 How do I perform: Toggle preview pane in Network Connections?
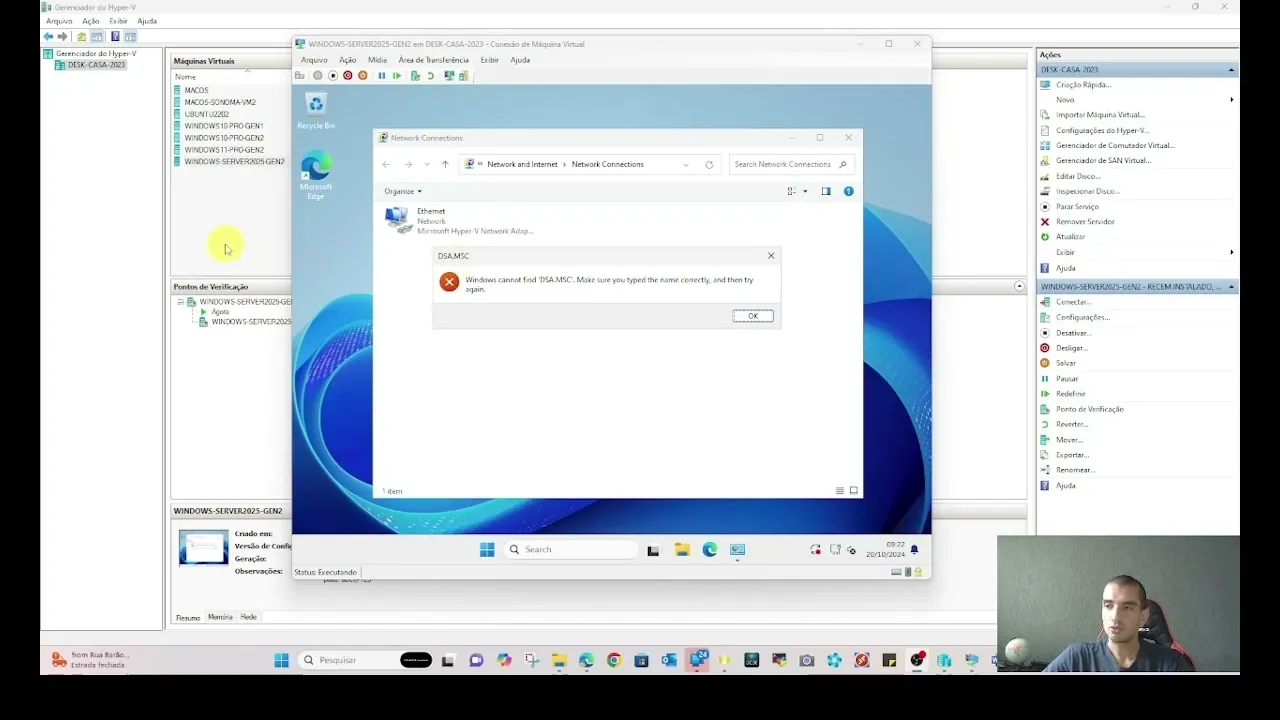coord(826,191)
